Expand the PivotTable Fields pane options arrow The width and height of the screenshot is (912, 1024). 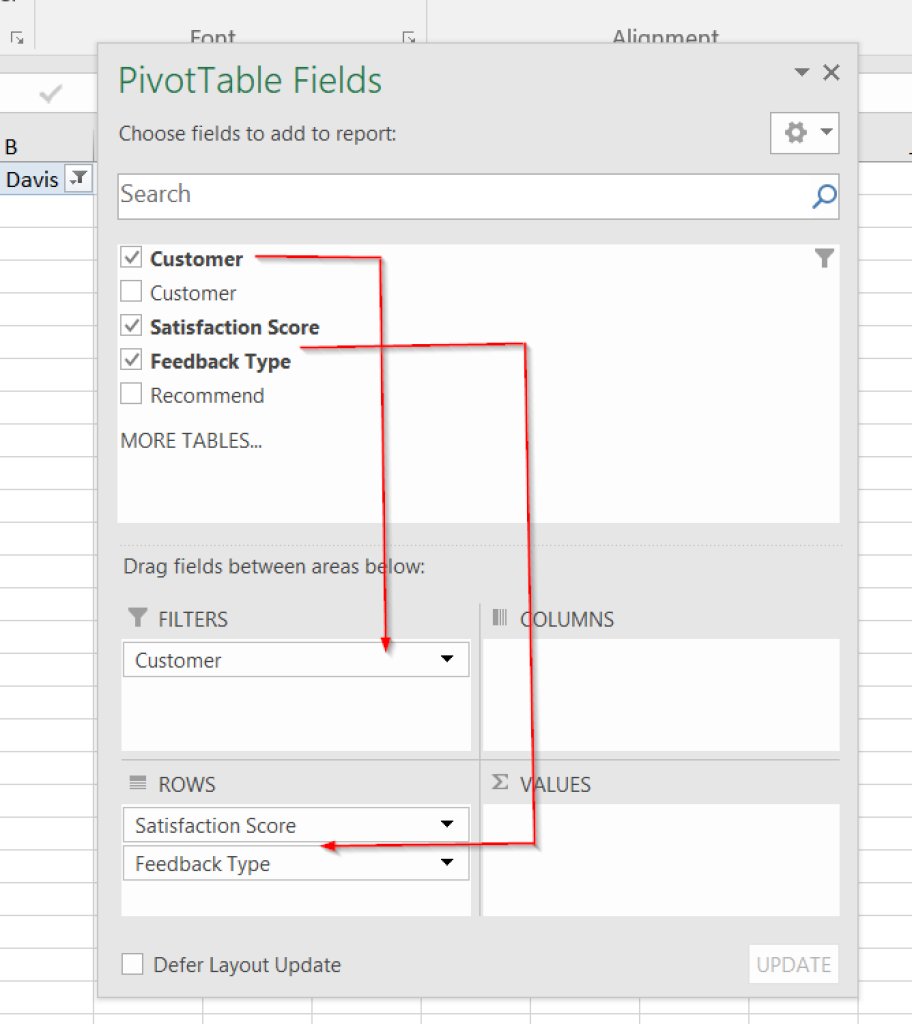click(x=800, y=72)
